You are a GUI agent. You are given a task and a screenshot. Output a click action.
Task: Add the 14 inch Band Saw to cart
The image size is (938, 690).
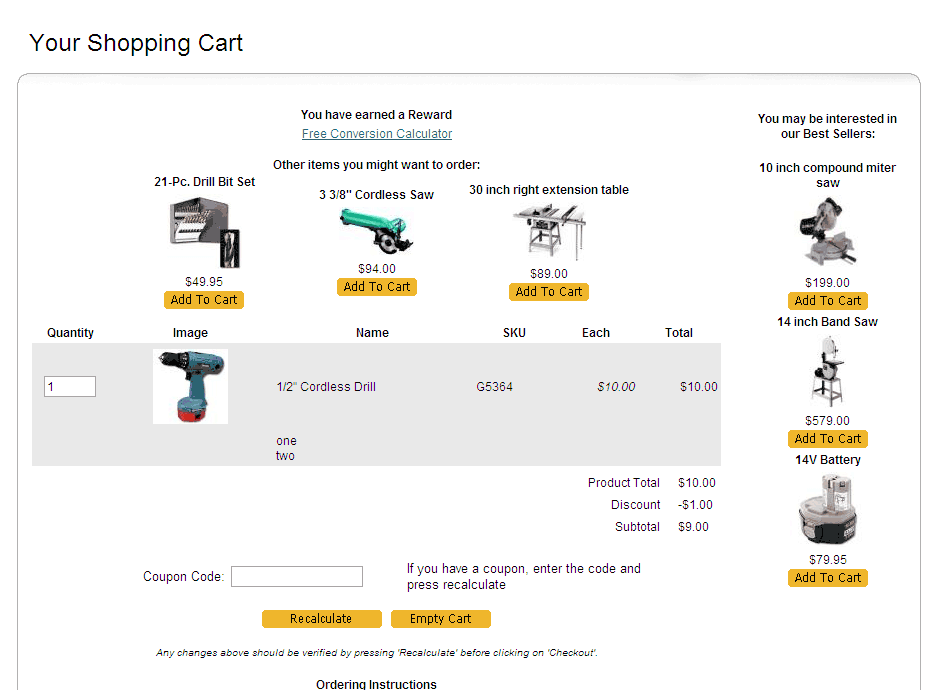pyautogui.click(x=827, y=439)
